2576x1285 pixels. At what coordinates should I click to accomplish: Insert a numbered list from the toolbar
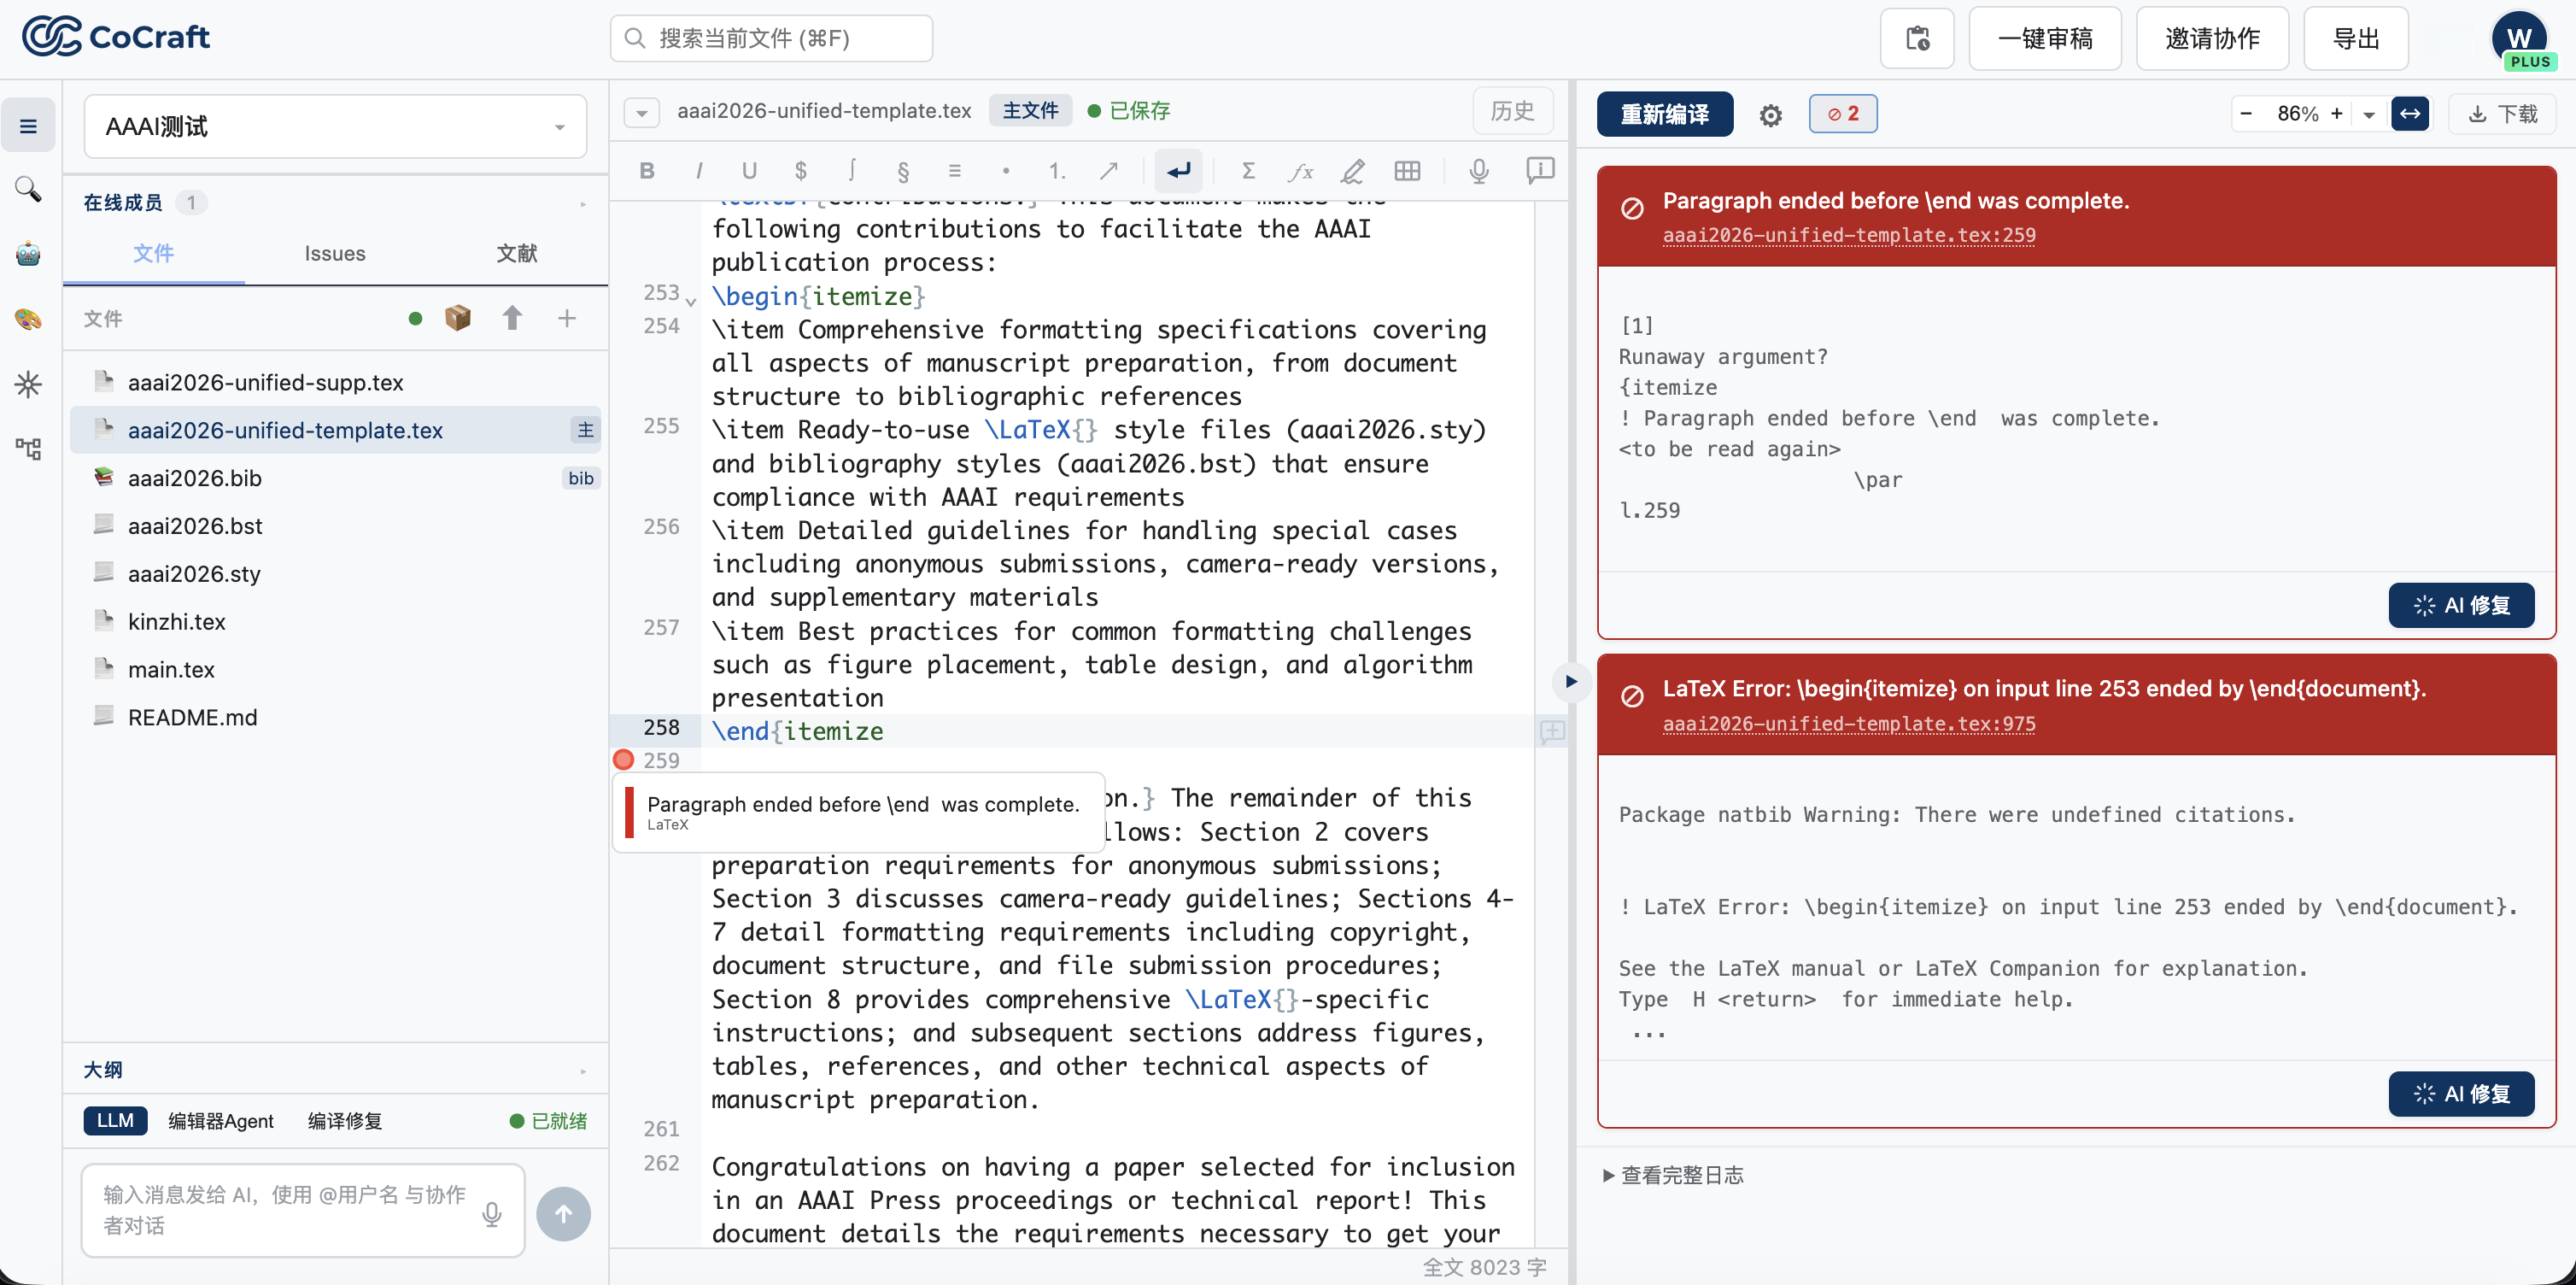click(1057, 171)
